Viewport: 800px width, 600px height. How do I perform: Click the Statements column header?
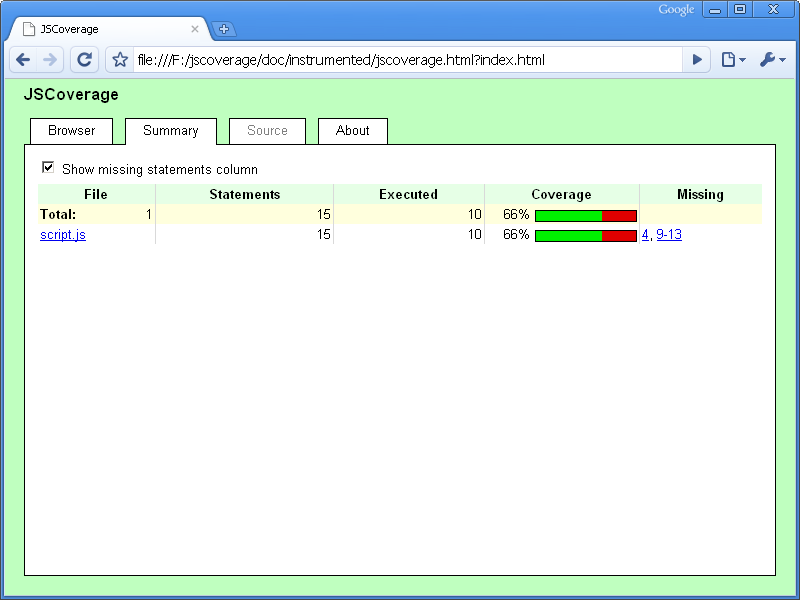click(244, 194)
